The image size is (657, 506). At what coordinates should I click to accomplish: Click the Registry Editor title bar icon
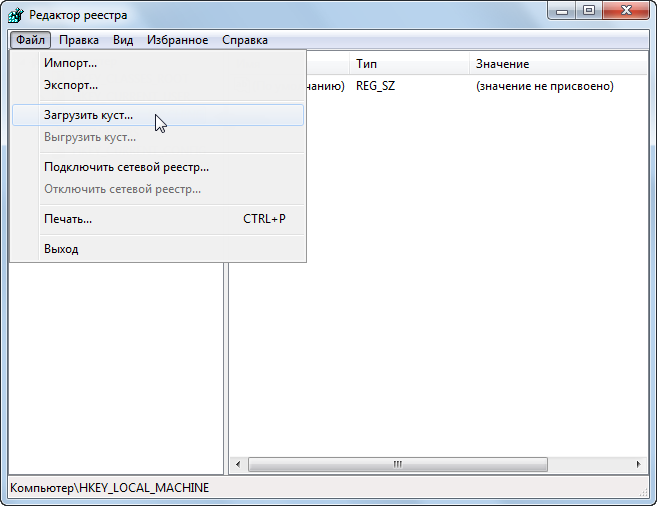coord(17,15)
